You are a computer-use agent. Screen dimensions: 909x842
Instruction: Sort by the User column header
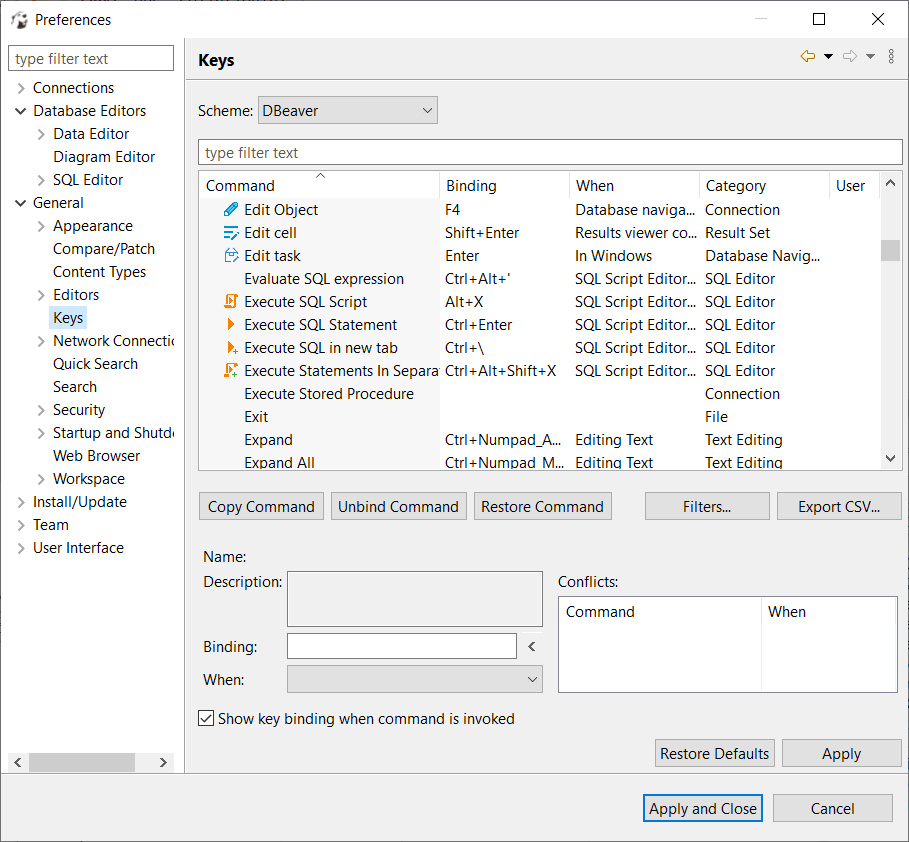[x=855, y=186]
